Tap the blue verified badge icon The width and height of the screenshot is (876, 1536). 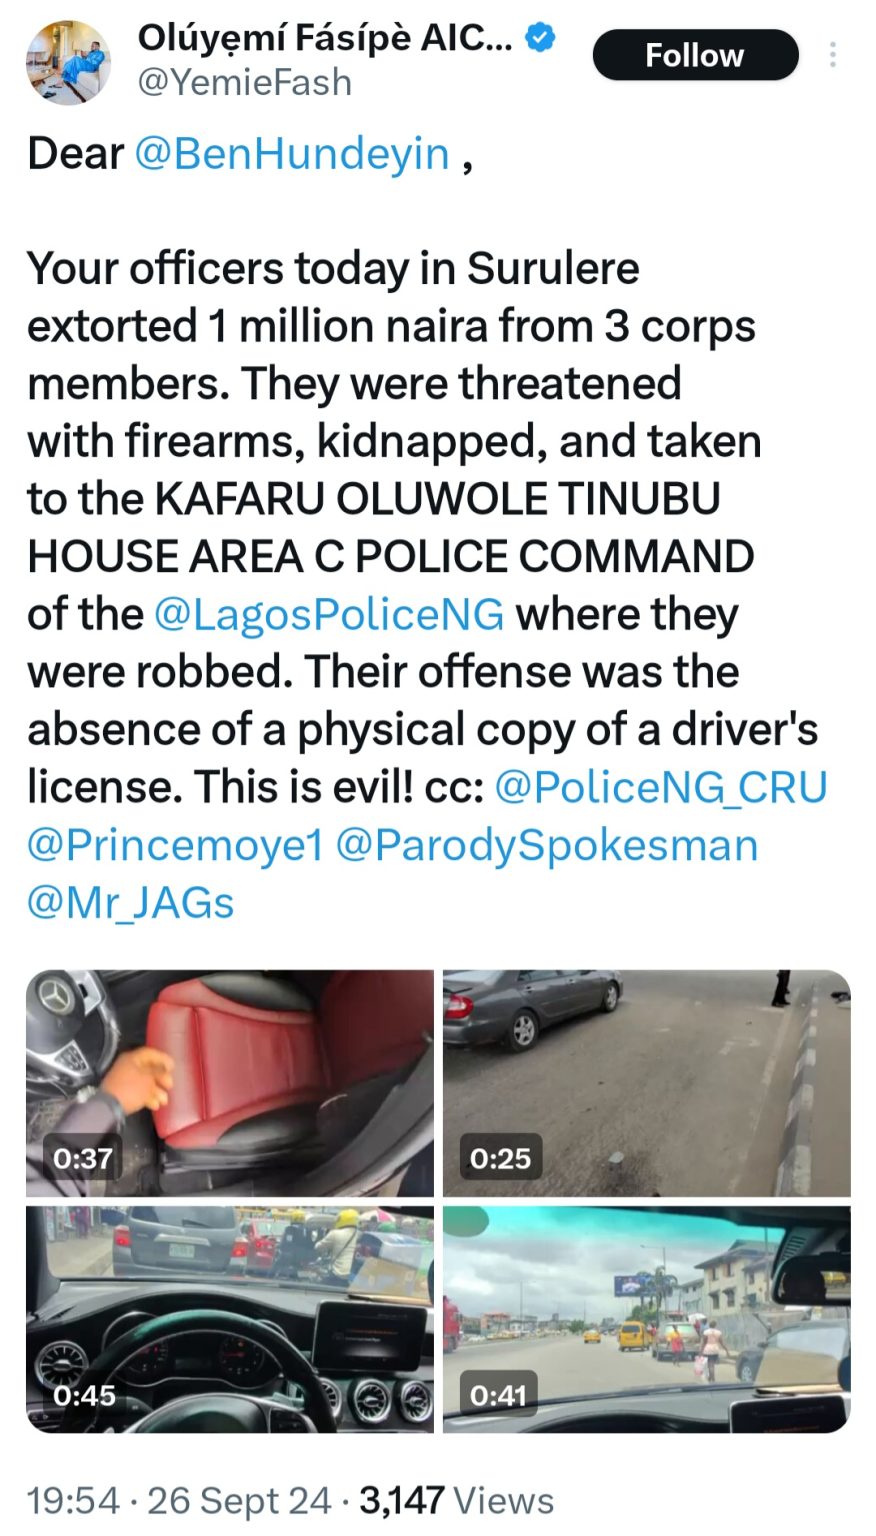point(541,38)
